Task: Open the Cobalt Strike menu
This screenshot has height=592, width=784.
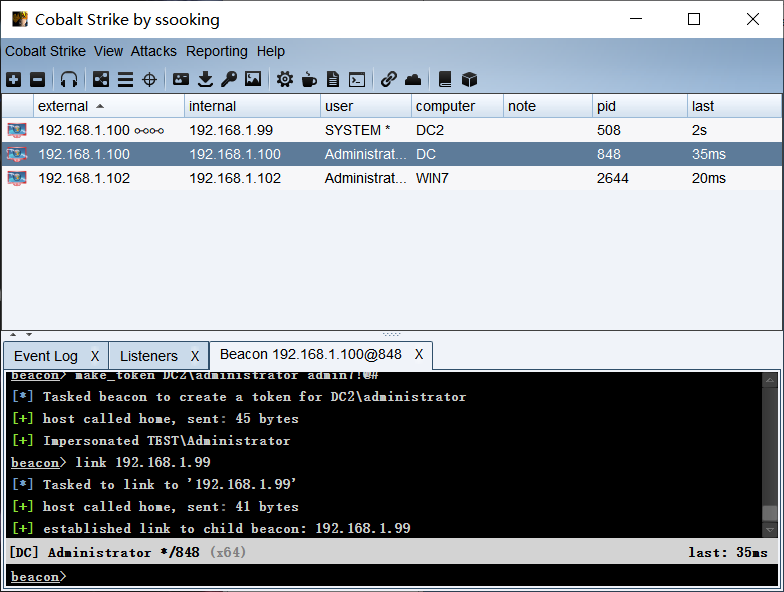Action: tap(46, 51)
